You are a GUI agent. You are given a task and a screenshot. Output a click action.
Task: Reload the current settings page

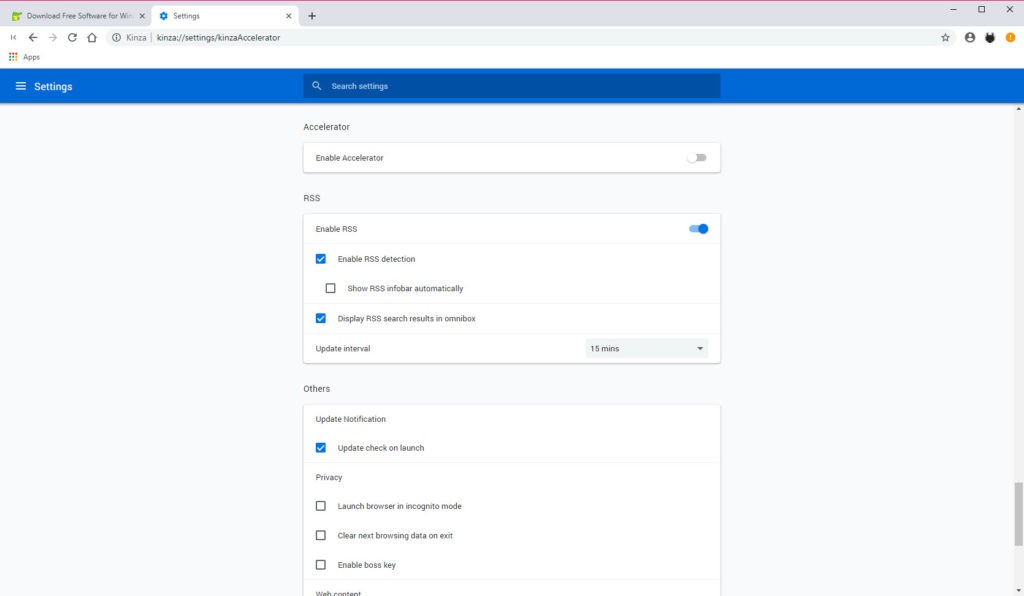click(72, 37)
